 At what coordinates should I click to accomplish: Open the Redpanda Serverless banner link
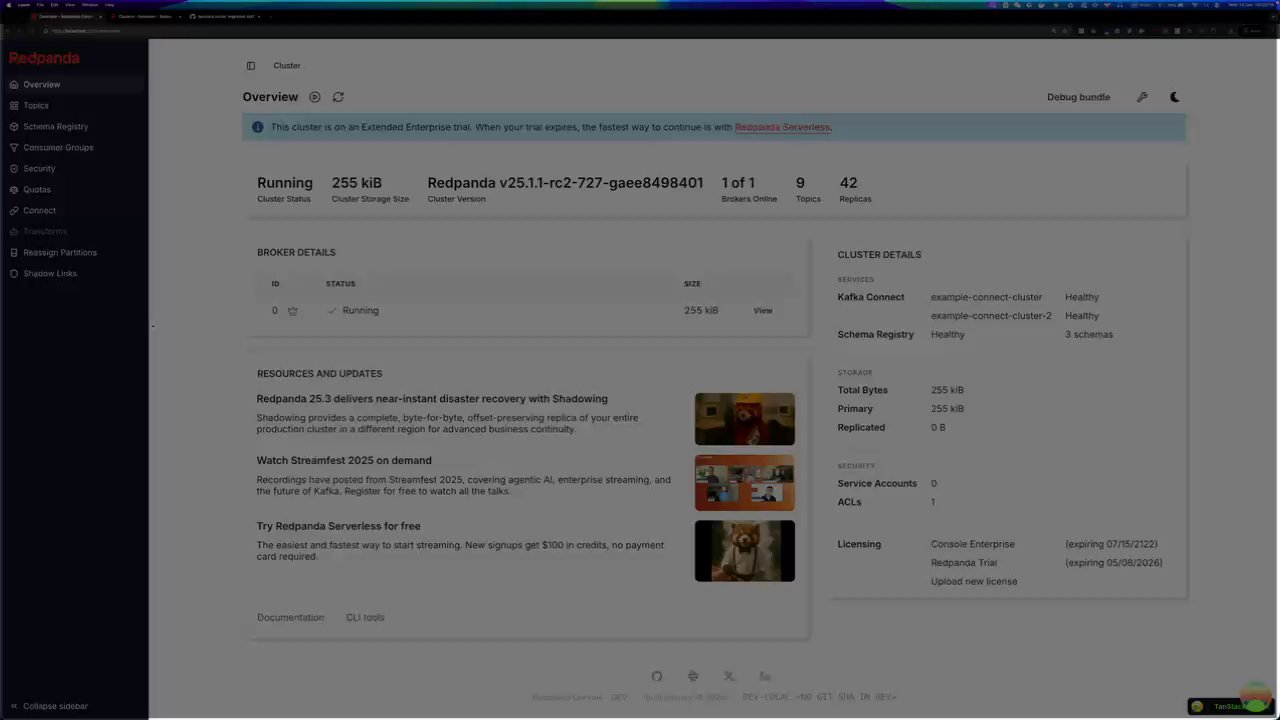[x=782, y=127]
